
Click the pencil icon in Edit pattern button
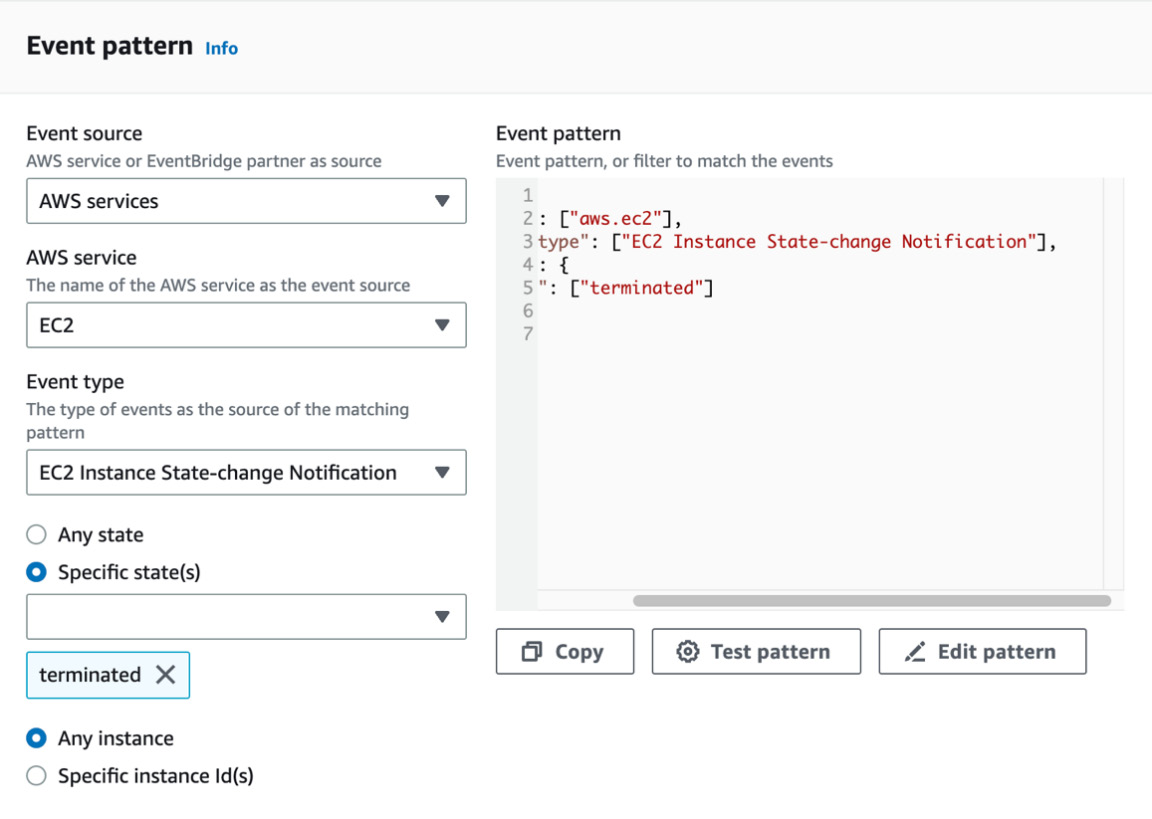click(x=915, y=652)
